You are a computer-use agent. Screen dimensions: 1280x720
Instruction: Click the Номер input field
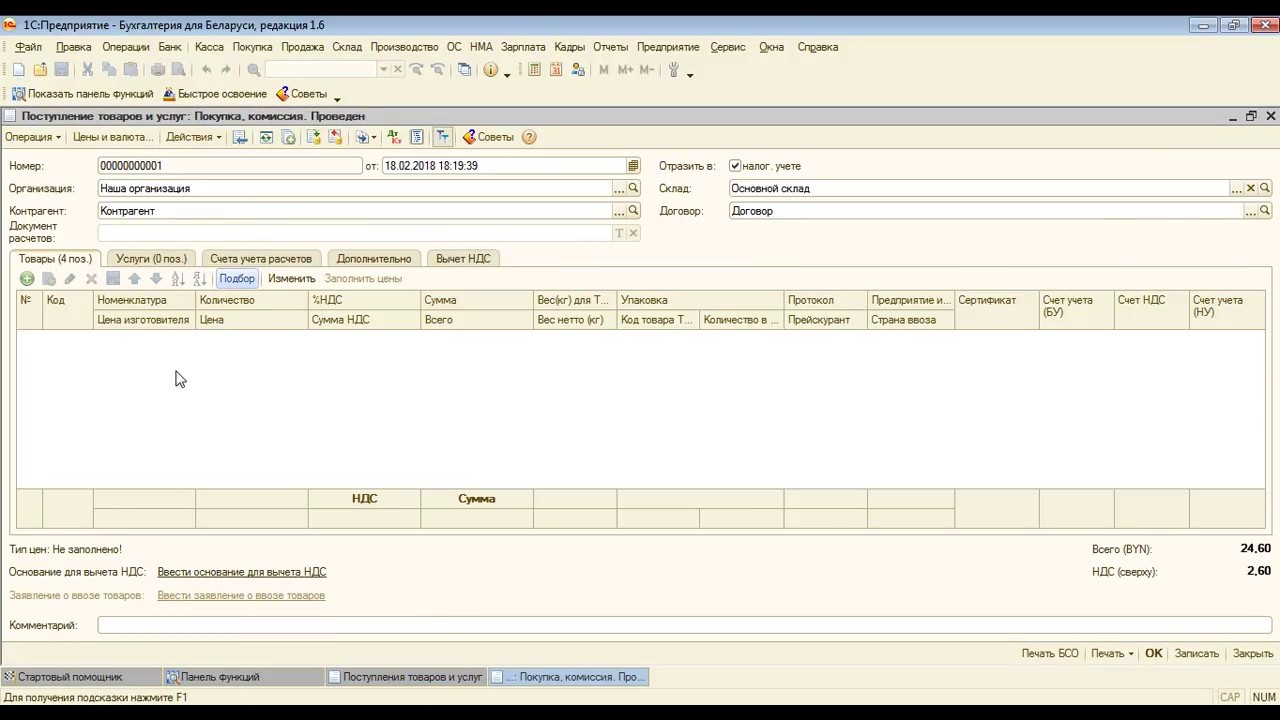(x=230, y=166)
